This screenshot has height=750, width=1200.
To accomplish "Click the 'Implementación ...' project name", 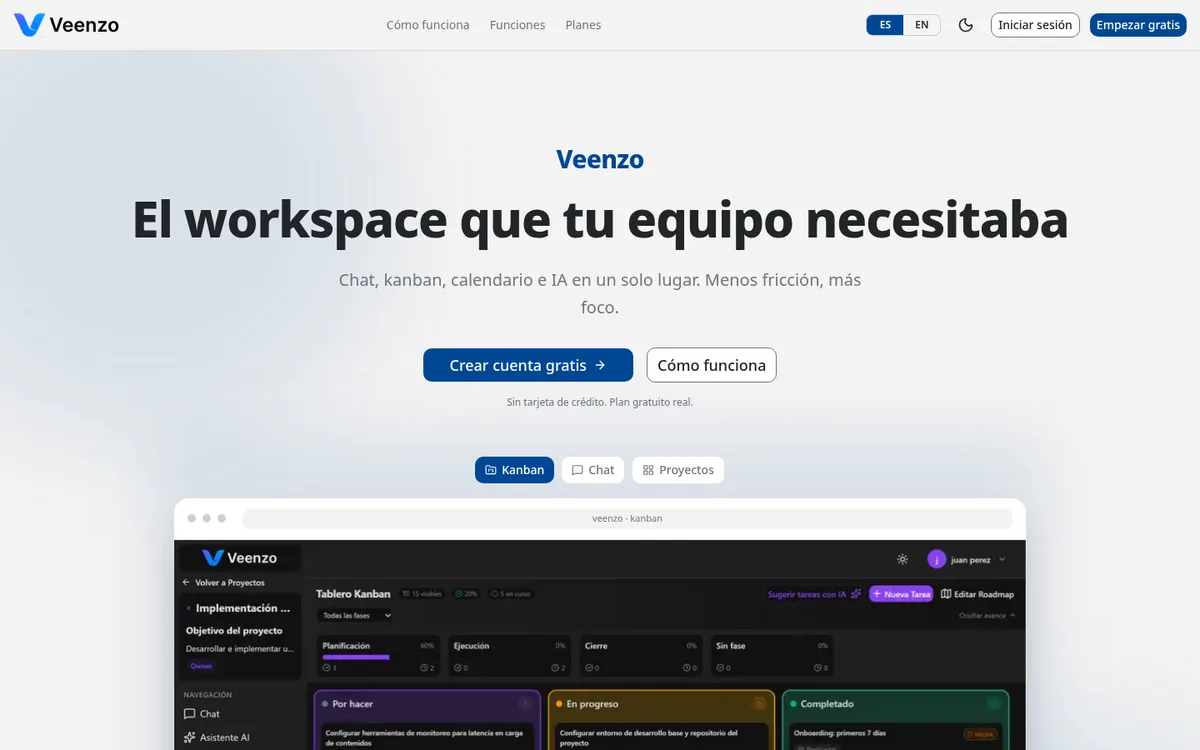I will [243, 608].
